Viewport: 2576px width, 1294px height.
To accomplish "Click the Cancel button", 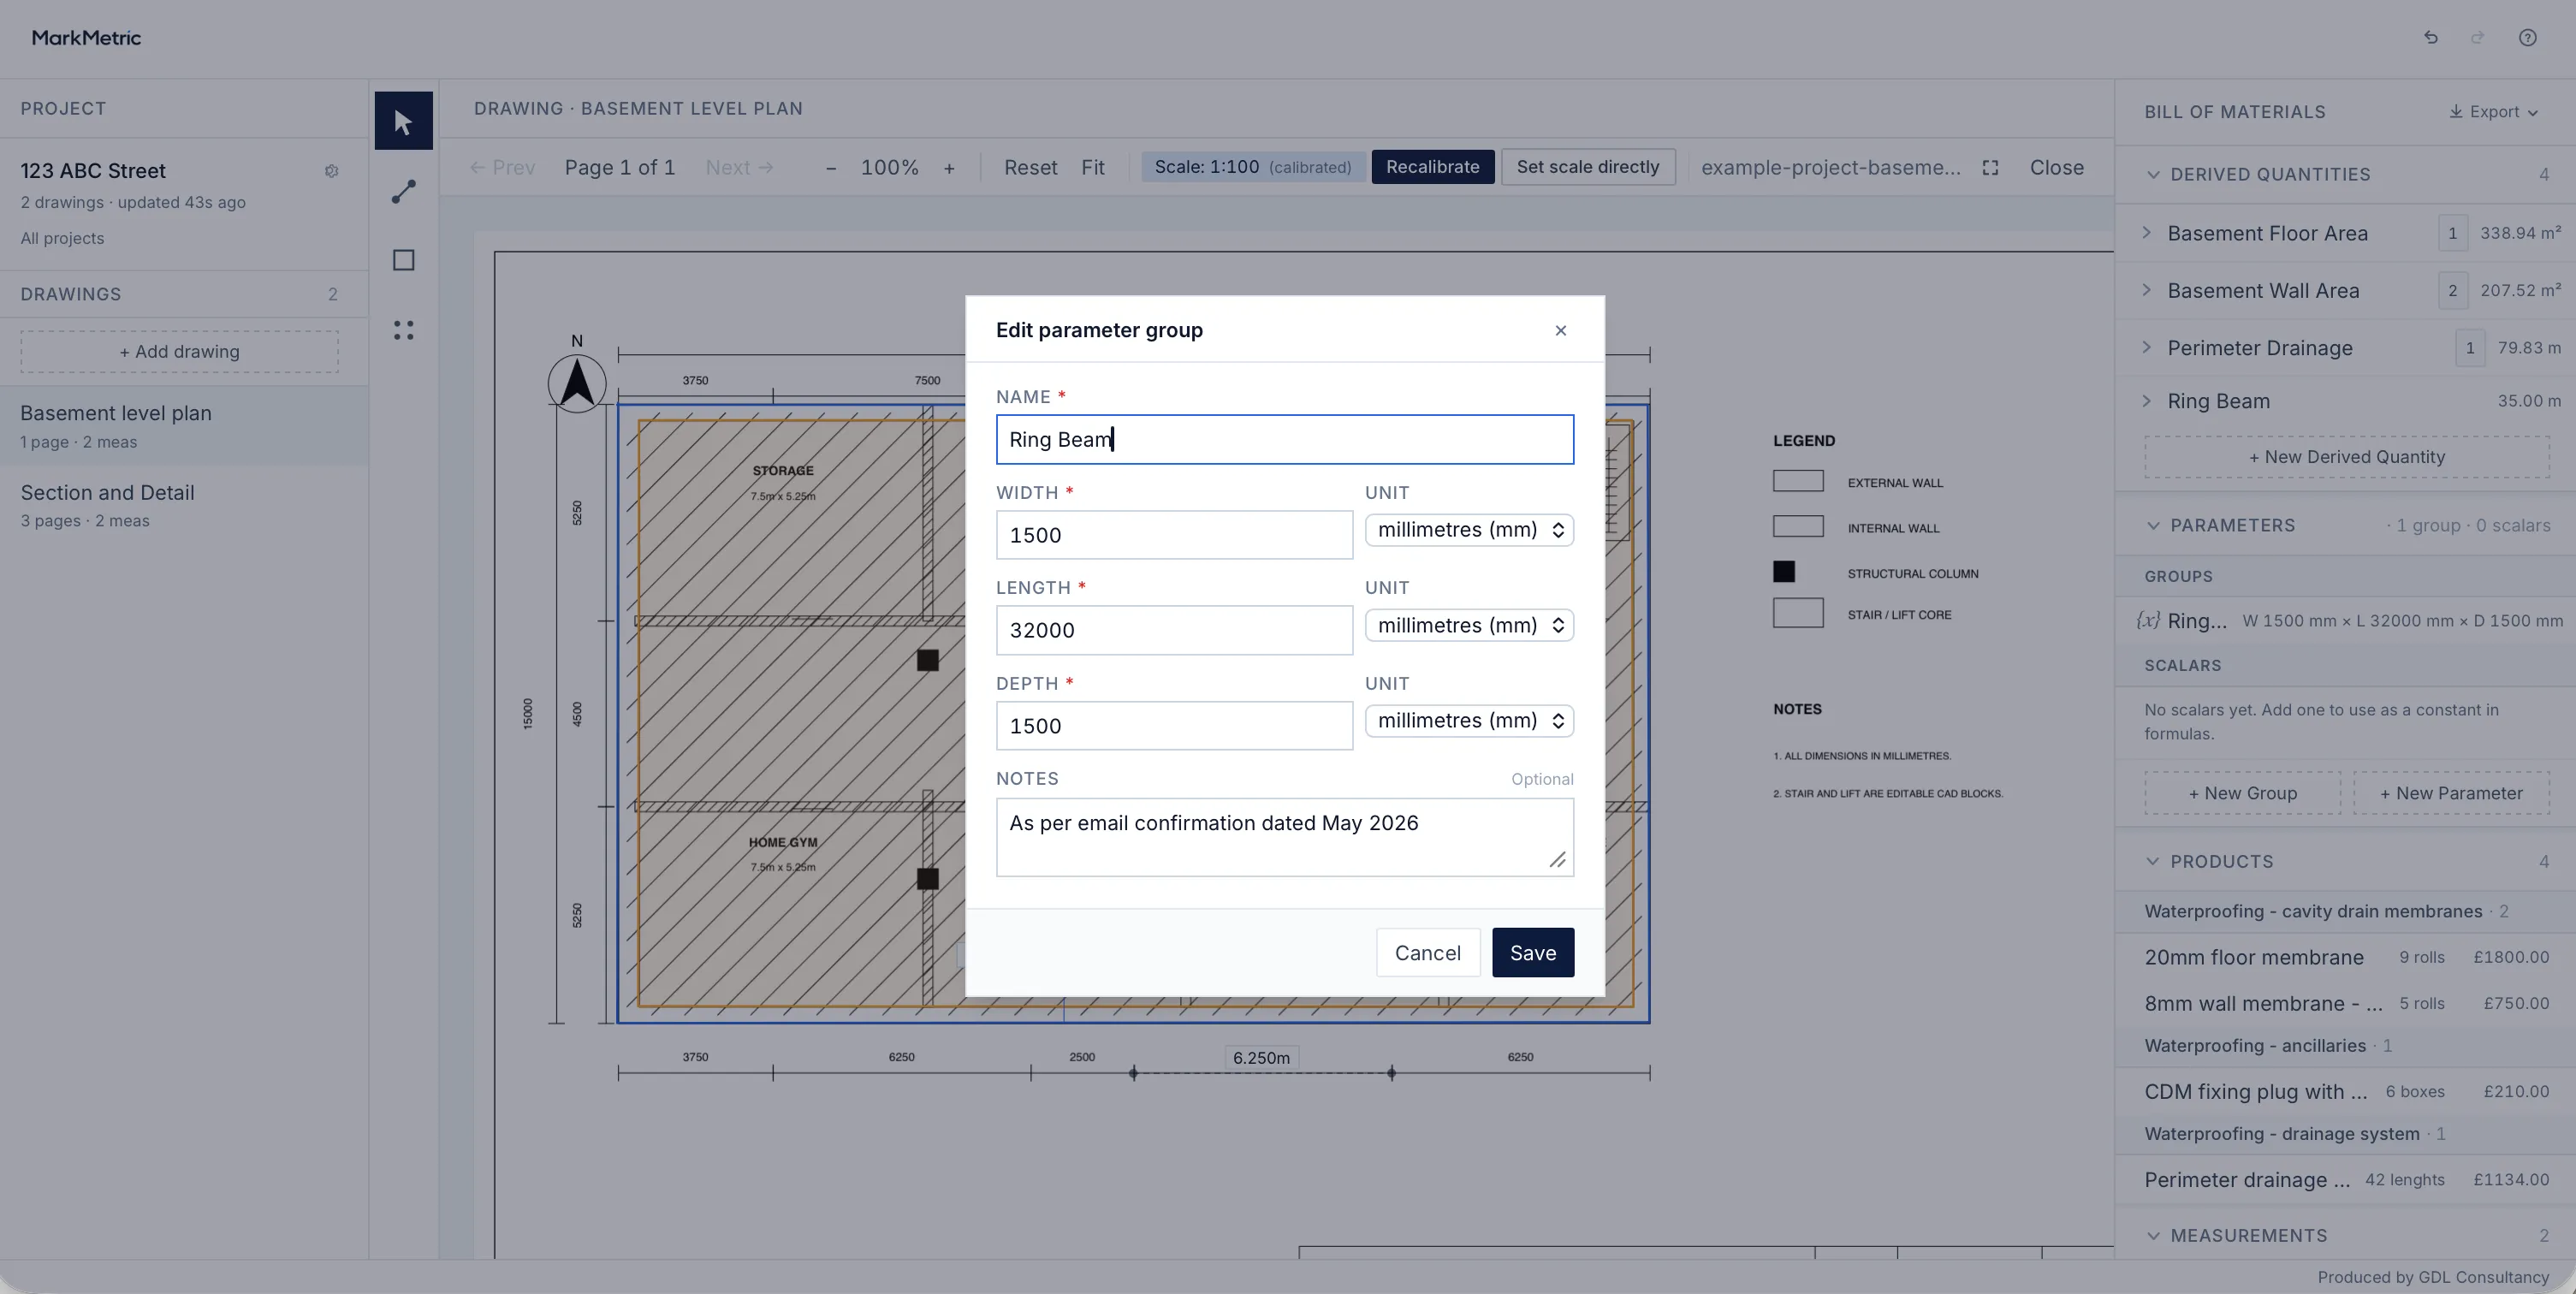I will point(1427,953).
